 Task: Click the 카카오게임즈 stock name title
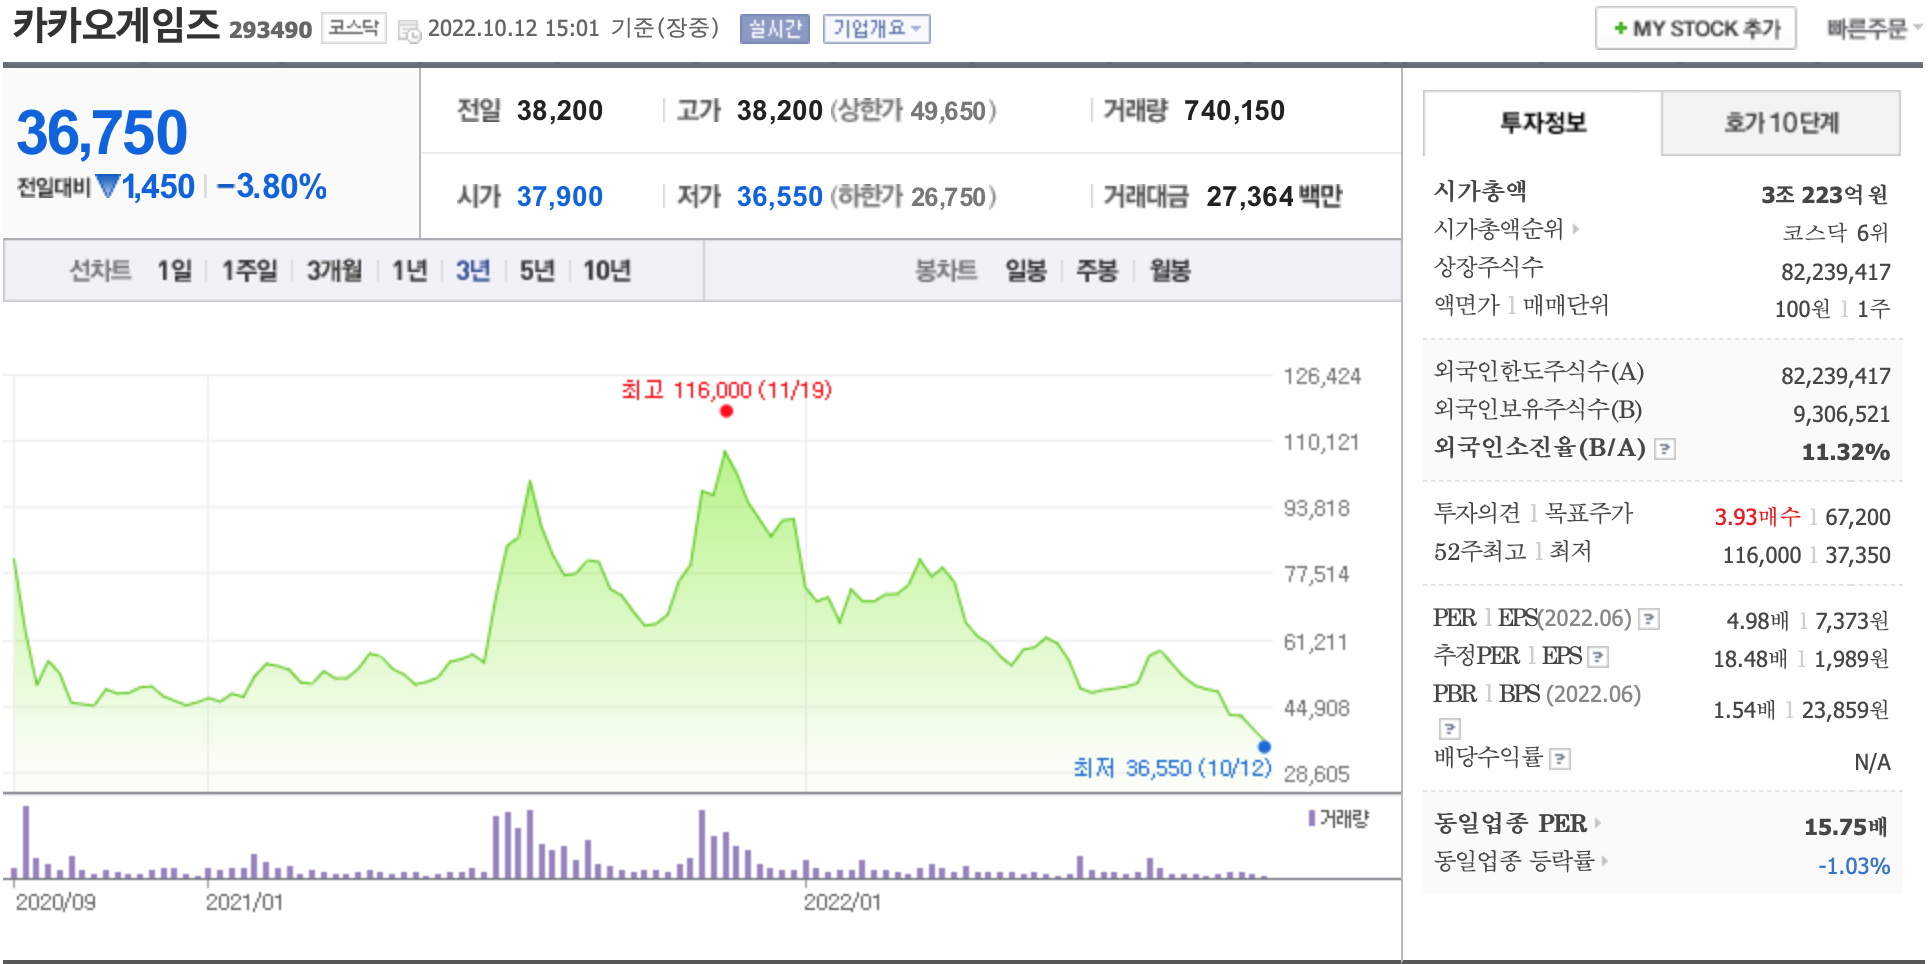[116, 25]
